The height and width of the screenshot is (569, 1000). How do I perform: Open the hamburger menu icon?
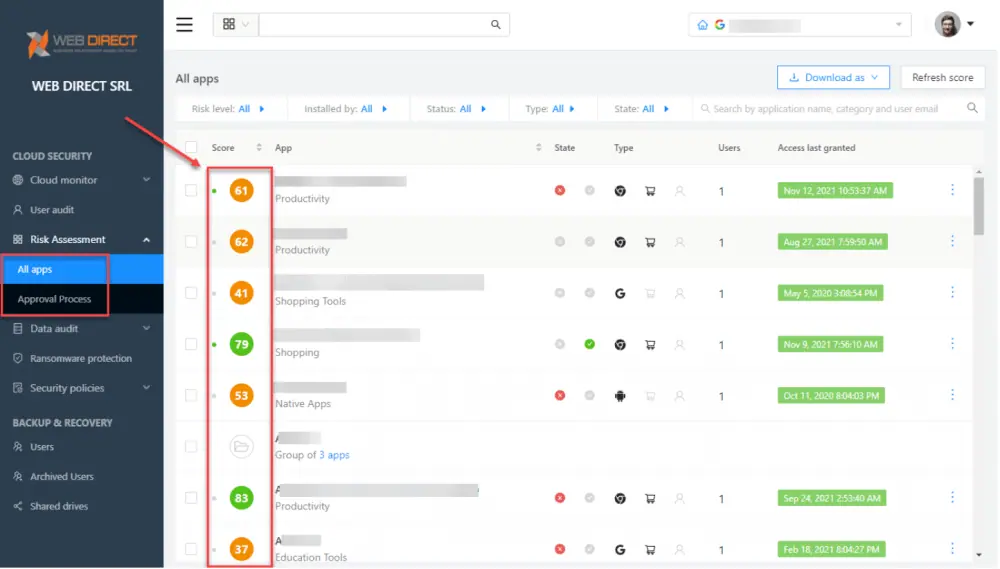[184, 25]
